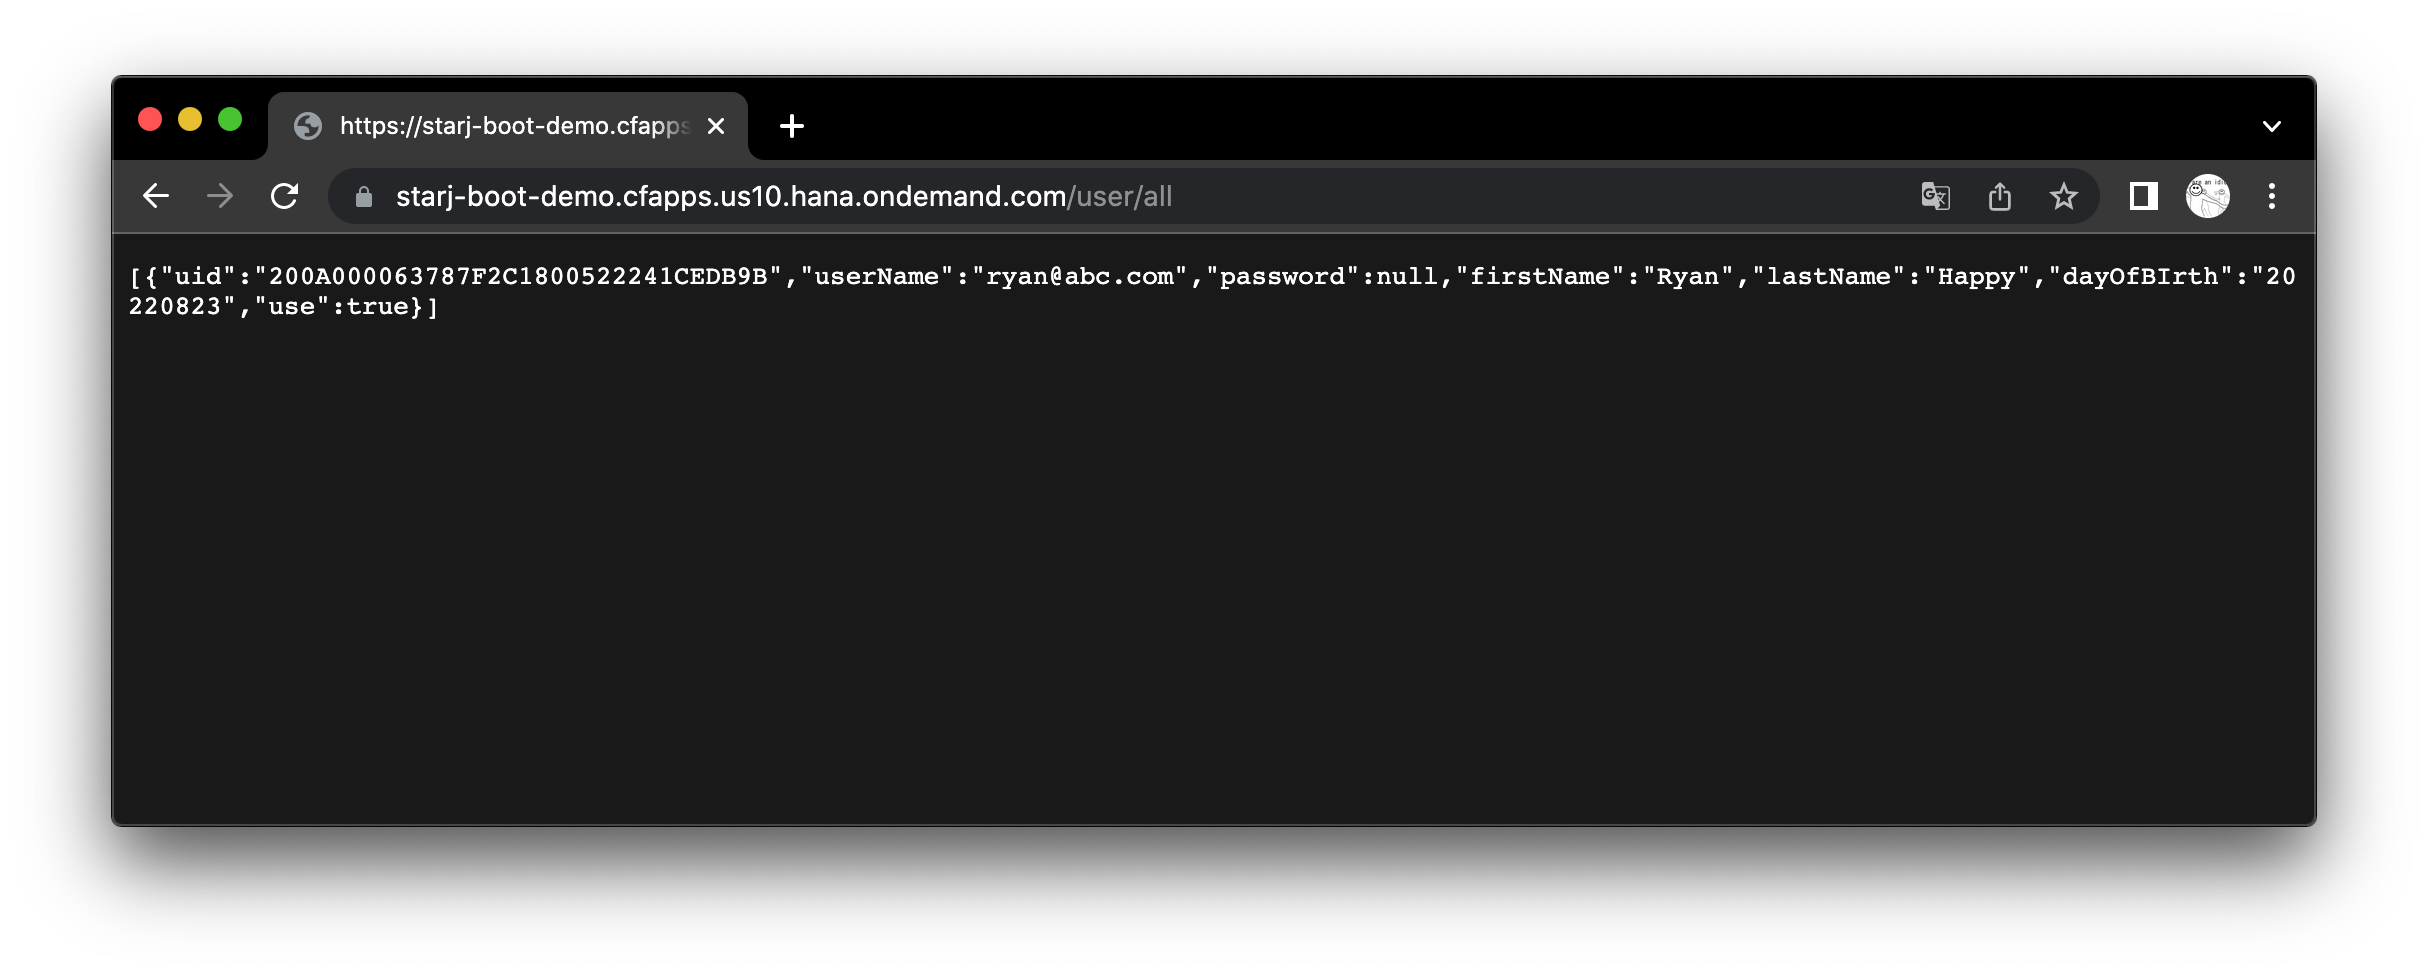Open Chrome's three-dot menu

(2272, 196)
